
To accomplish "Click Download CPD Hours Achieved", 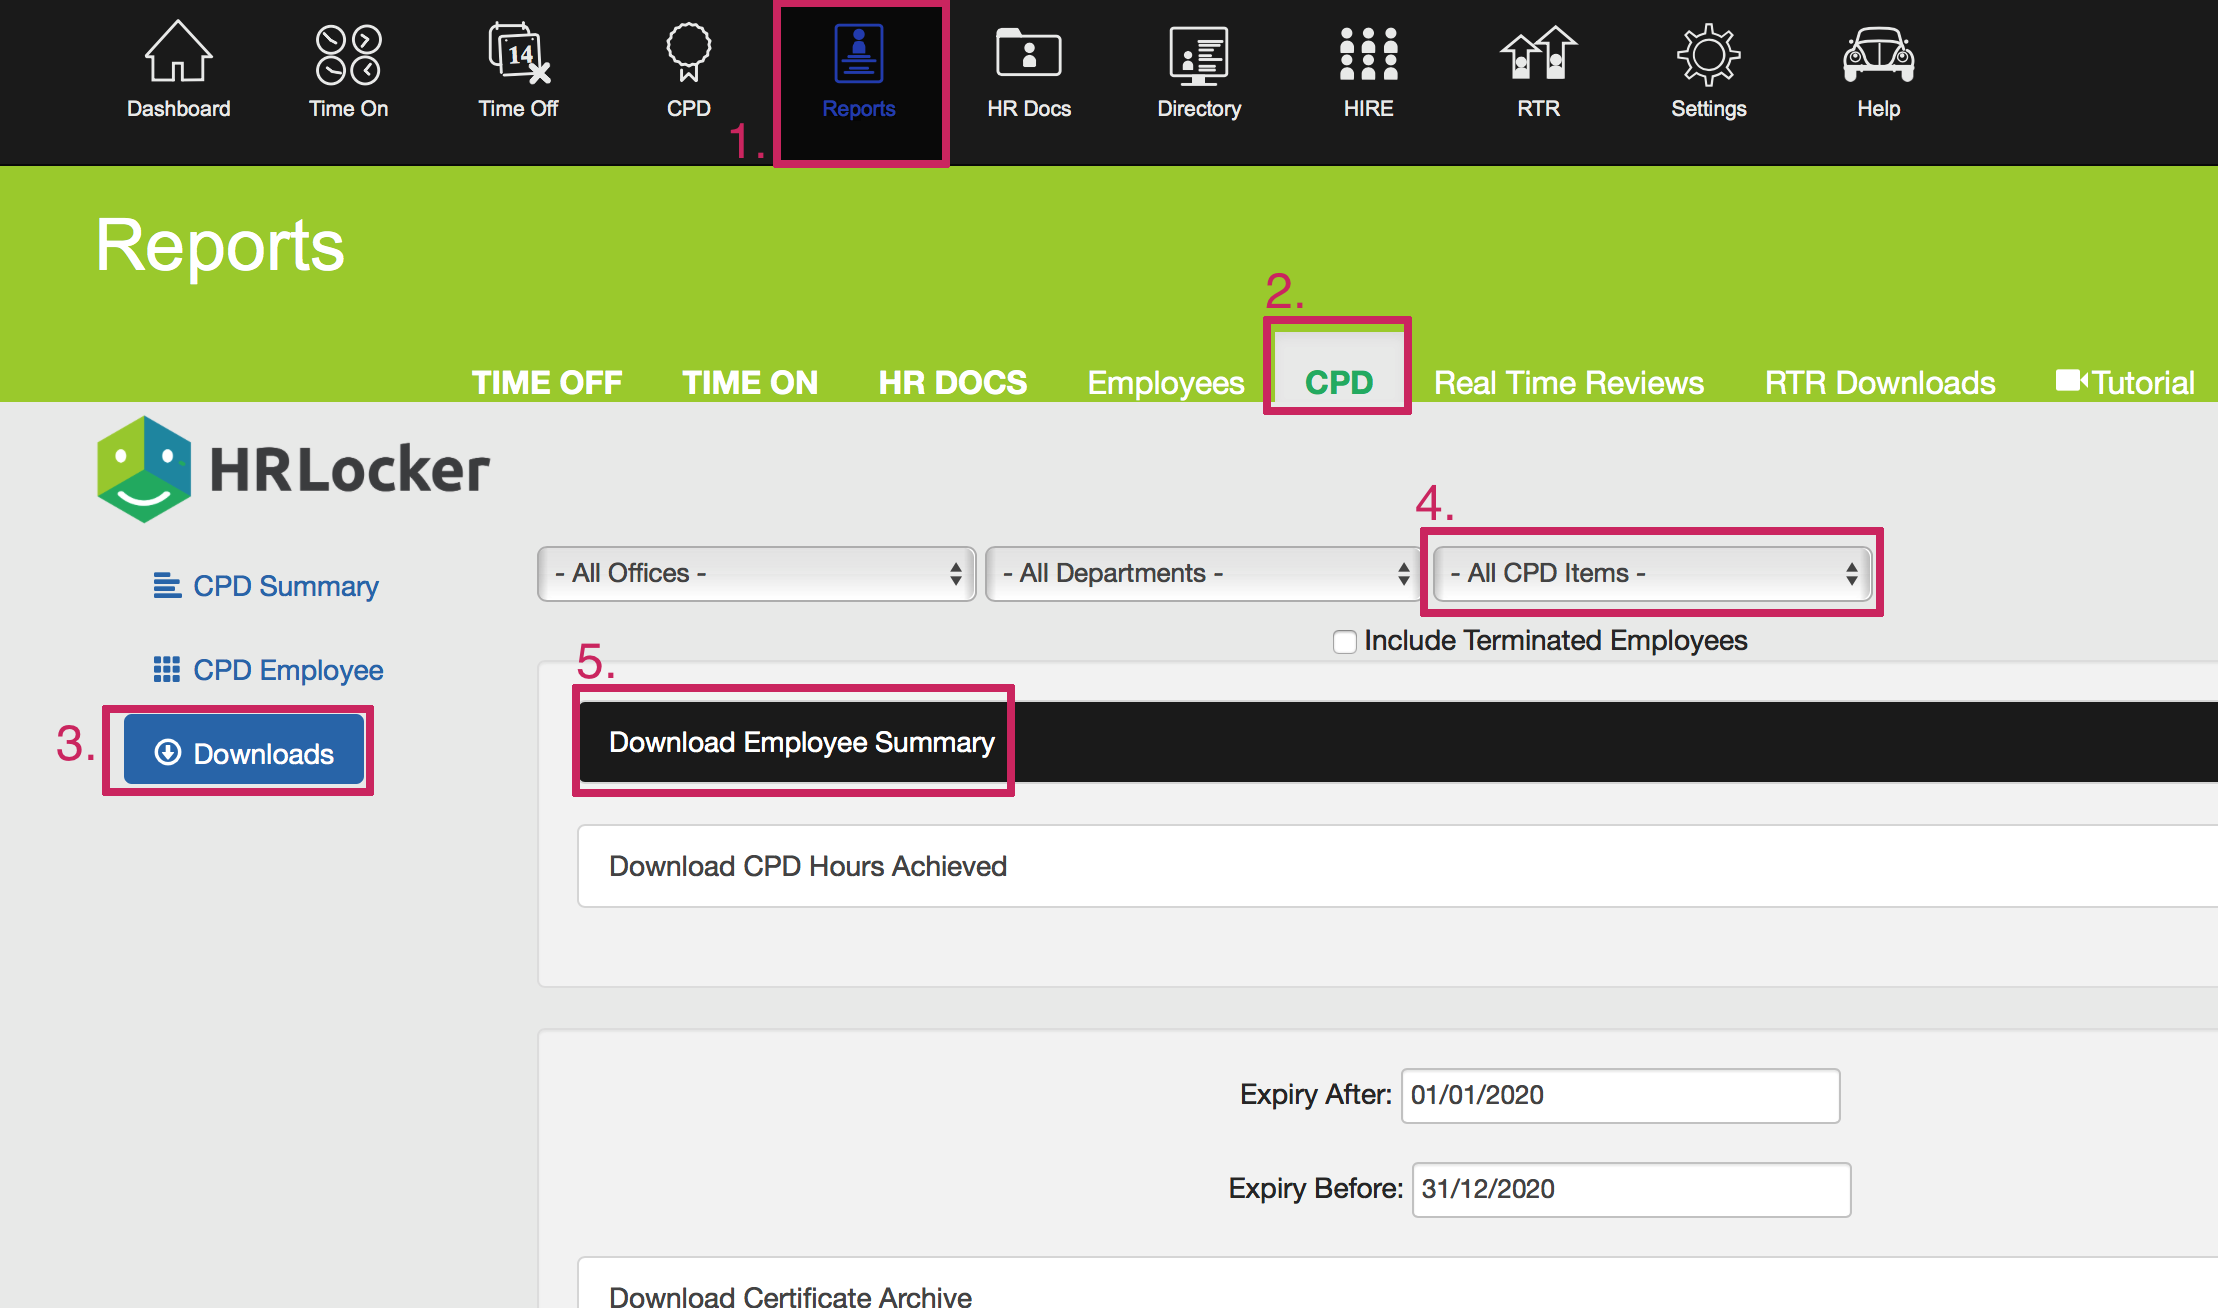I will (808, 866).
